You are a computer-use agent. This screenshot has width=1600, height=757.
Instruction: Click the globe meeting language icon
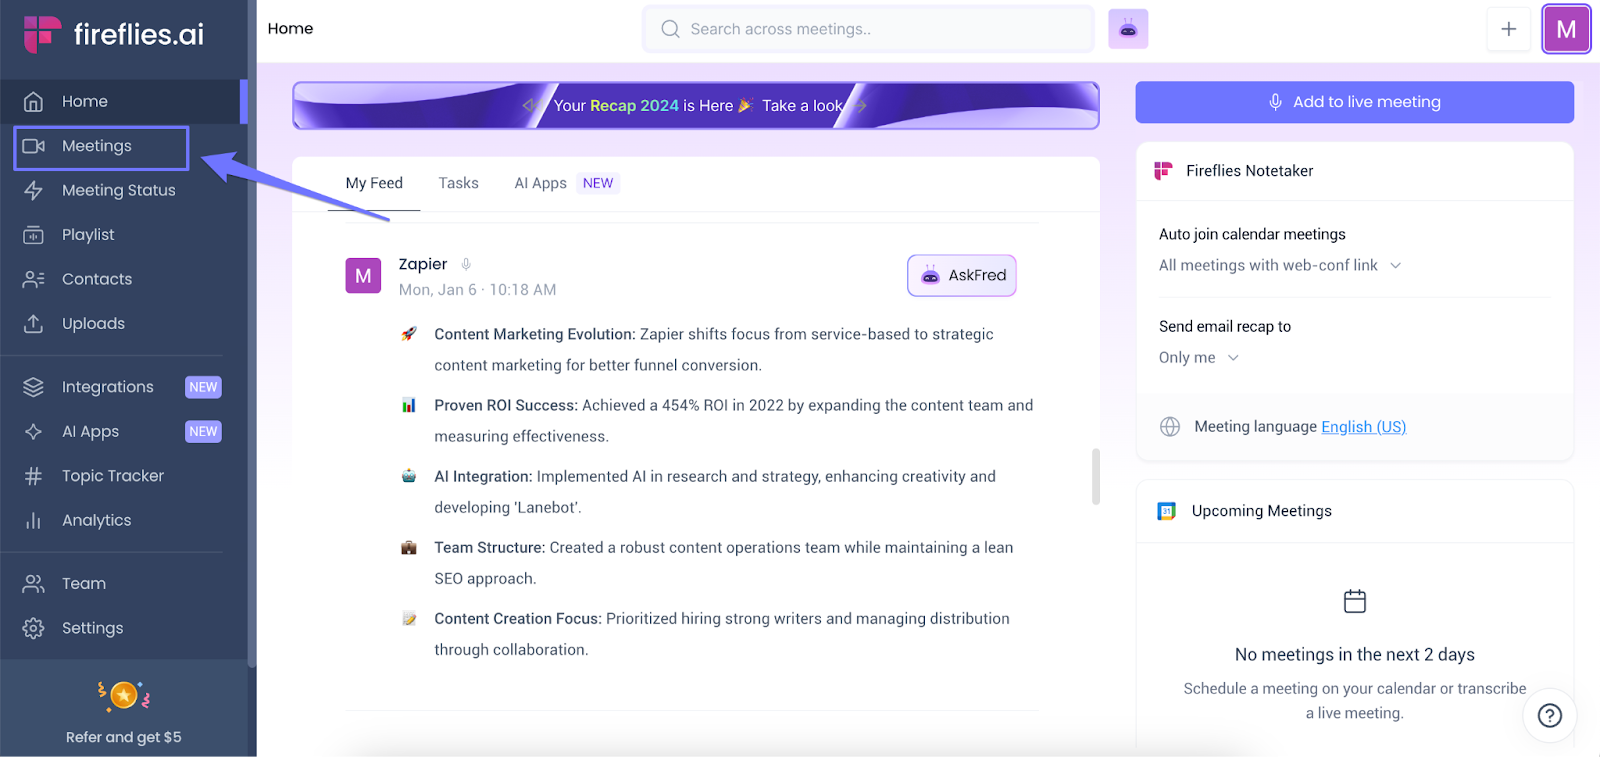tap(1170, 427)
